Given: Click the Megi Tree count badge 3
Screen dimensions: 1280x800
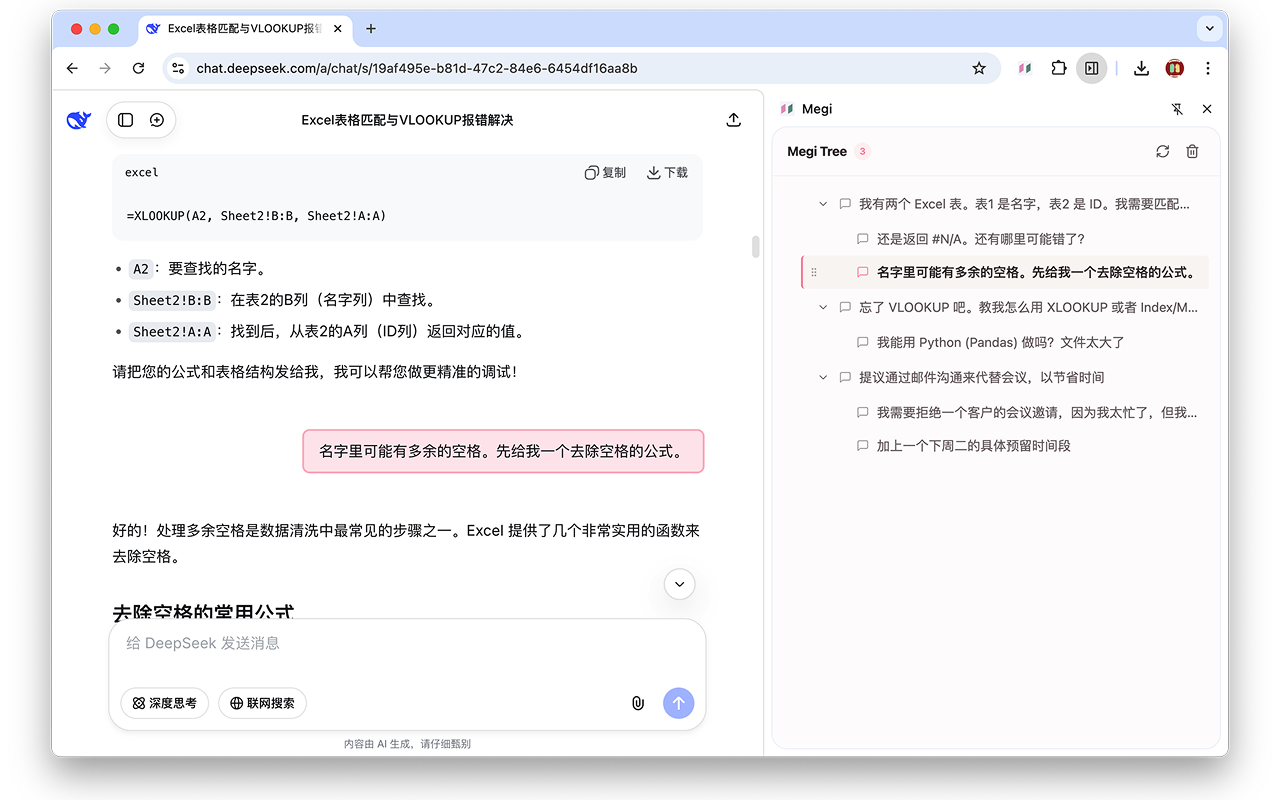Looking at the screenshot, I should pos(863,152).
